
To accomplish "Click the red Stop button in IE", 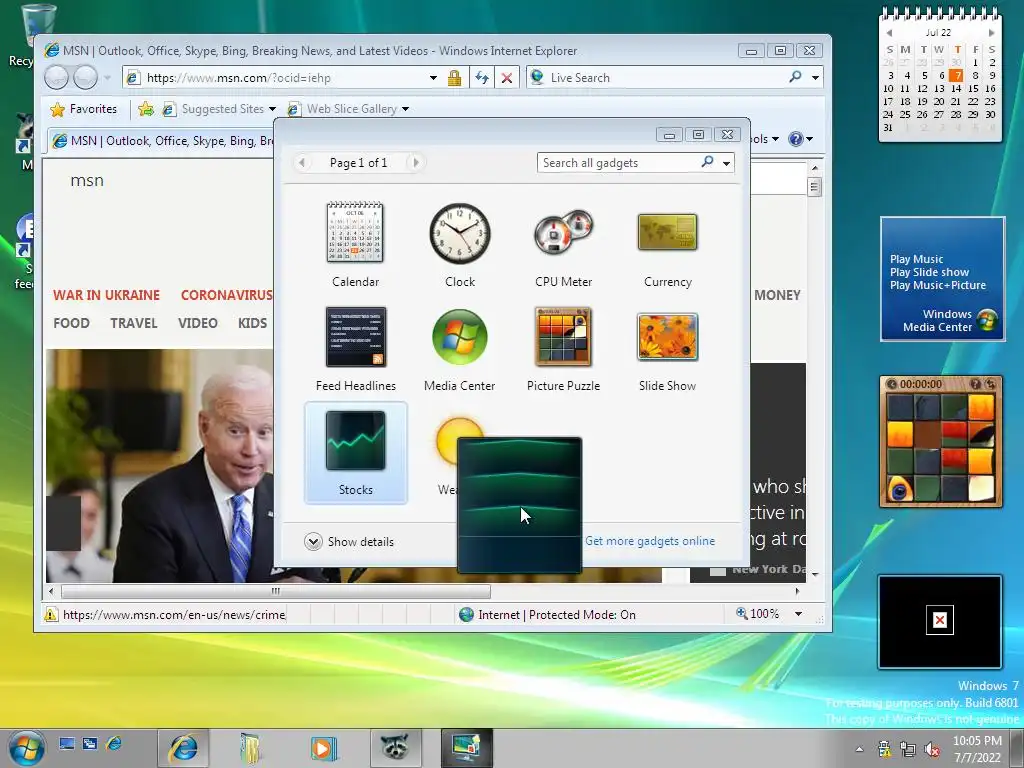I will (x=507, y=78).
